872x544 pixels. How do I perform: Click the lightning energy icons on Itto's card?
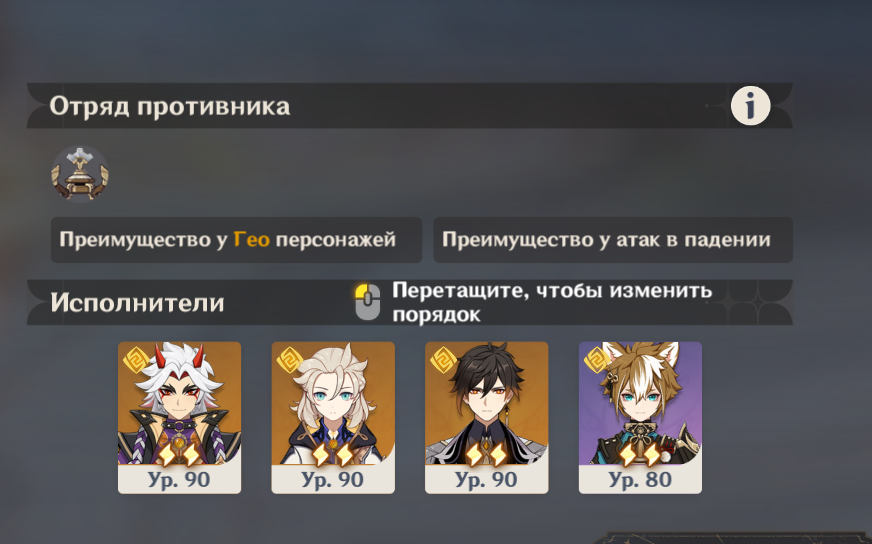coord(179,454)
